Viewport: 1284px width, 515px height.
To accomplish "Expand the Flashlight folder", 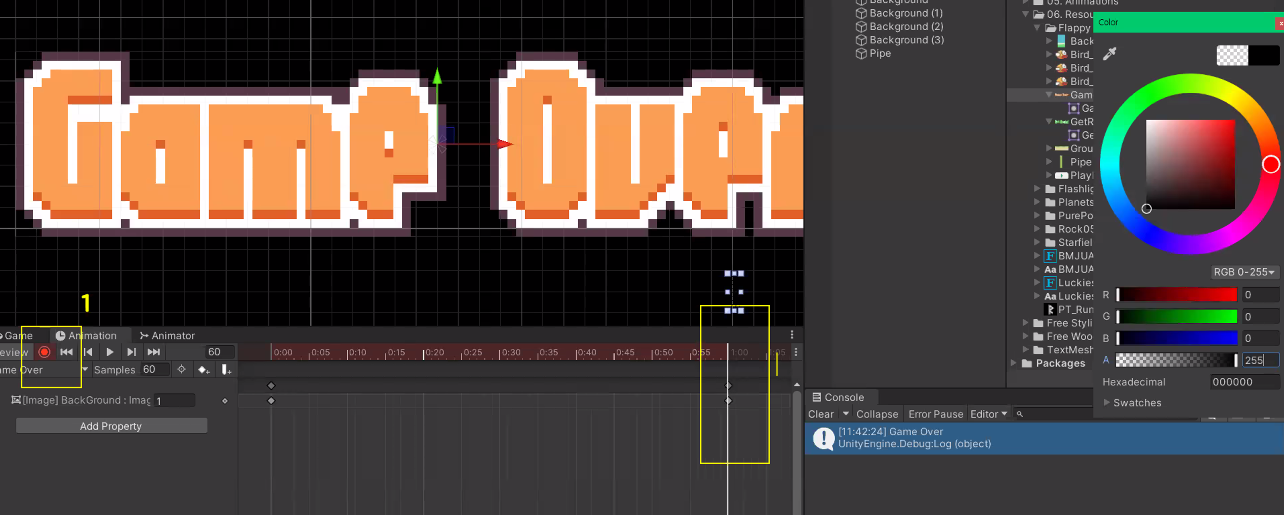I will point(1038,188).
